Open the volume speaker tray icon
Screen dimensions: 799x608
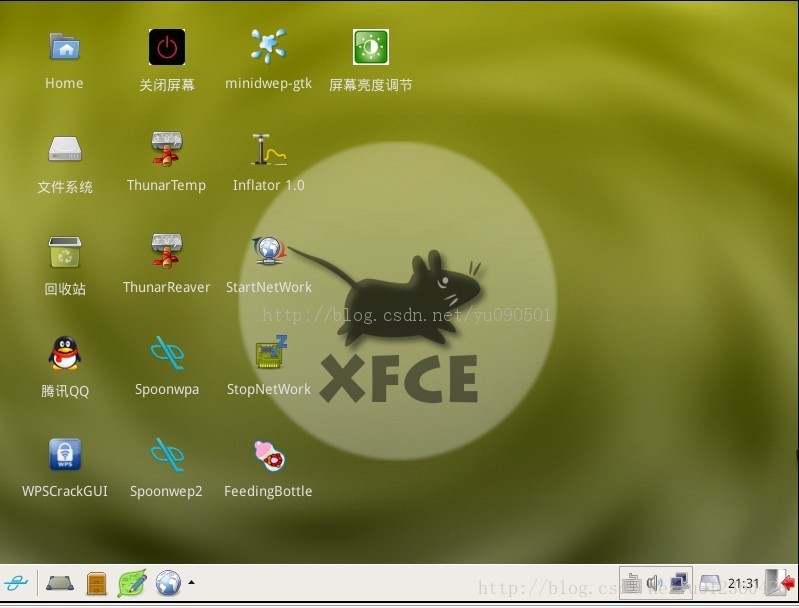click(654, 583)
